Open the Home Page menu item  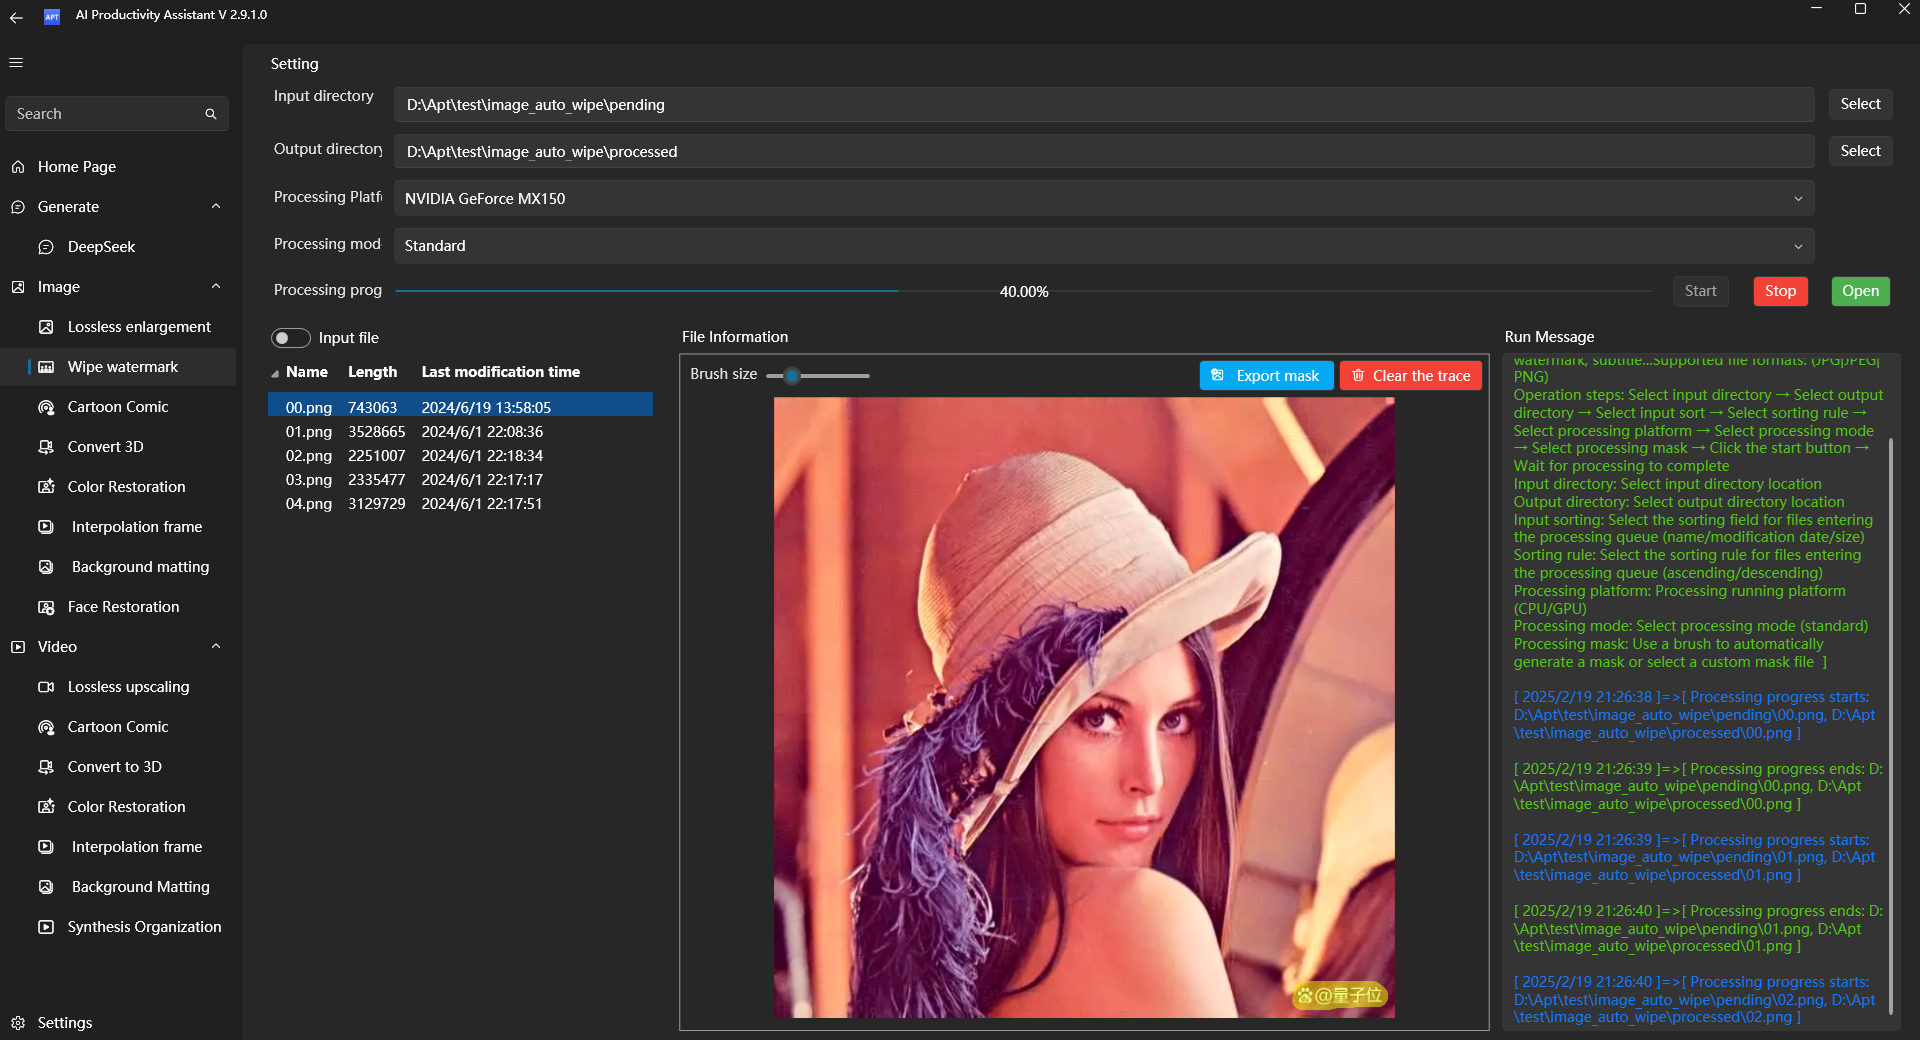118,167
